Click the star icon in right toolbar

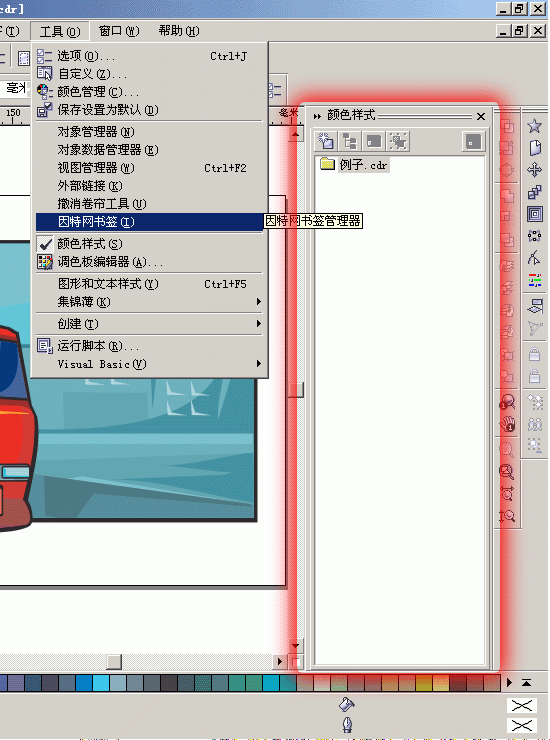534,126
